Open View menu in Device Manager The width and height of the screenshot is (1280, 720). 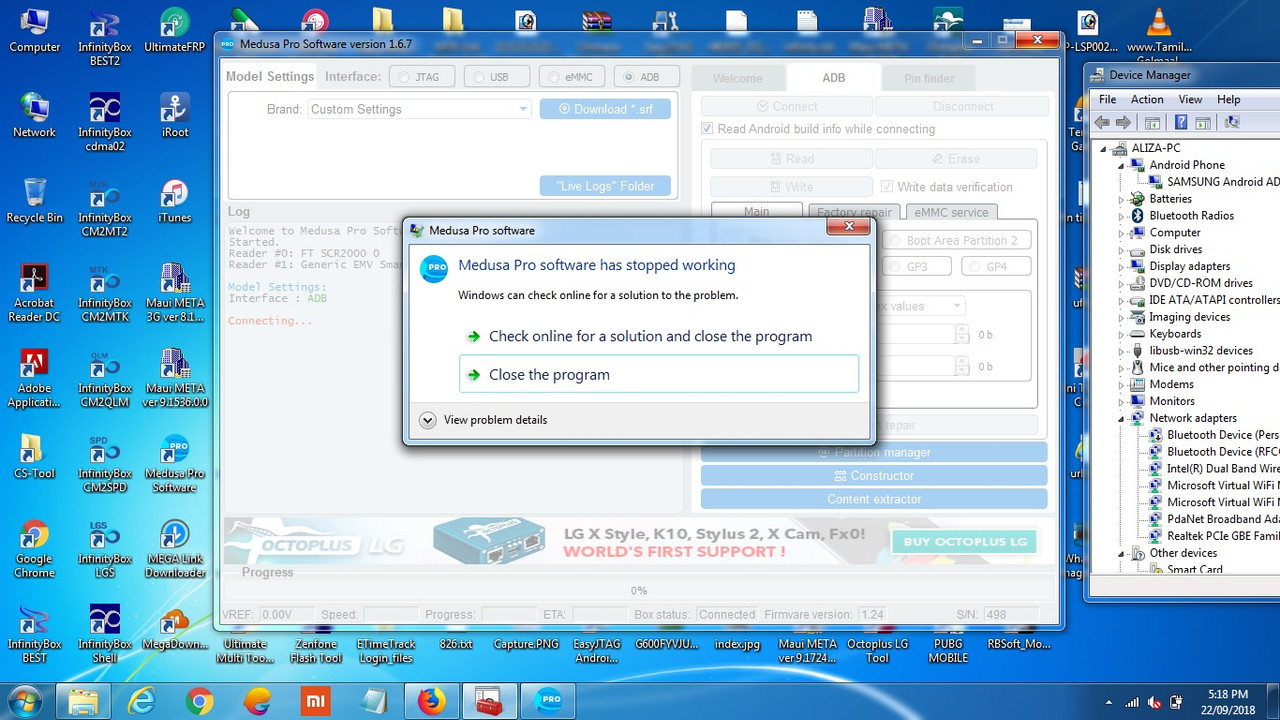coord(1190,99)
